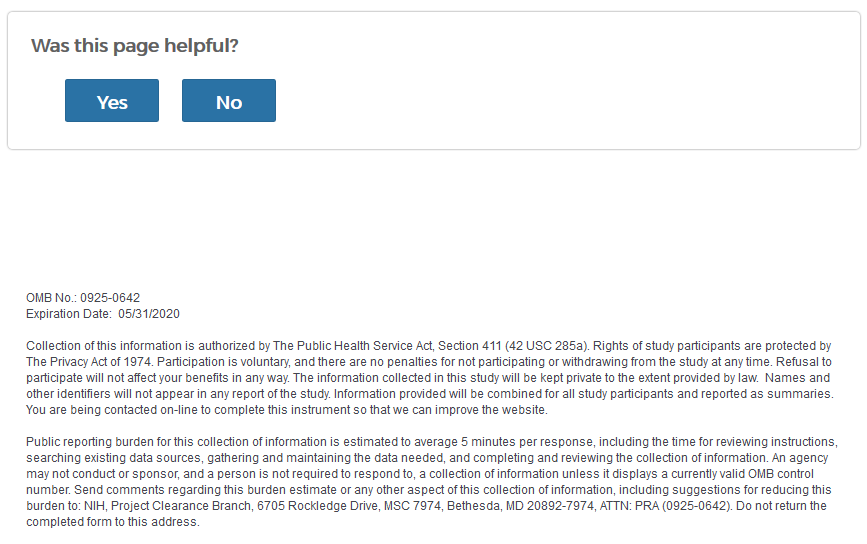The height and width of the screenshot is (544, 867).
Task: Click "improve the website" text
Action: click(x=495, y=410)
